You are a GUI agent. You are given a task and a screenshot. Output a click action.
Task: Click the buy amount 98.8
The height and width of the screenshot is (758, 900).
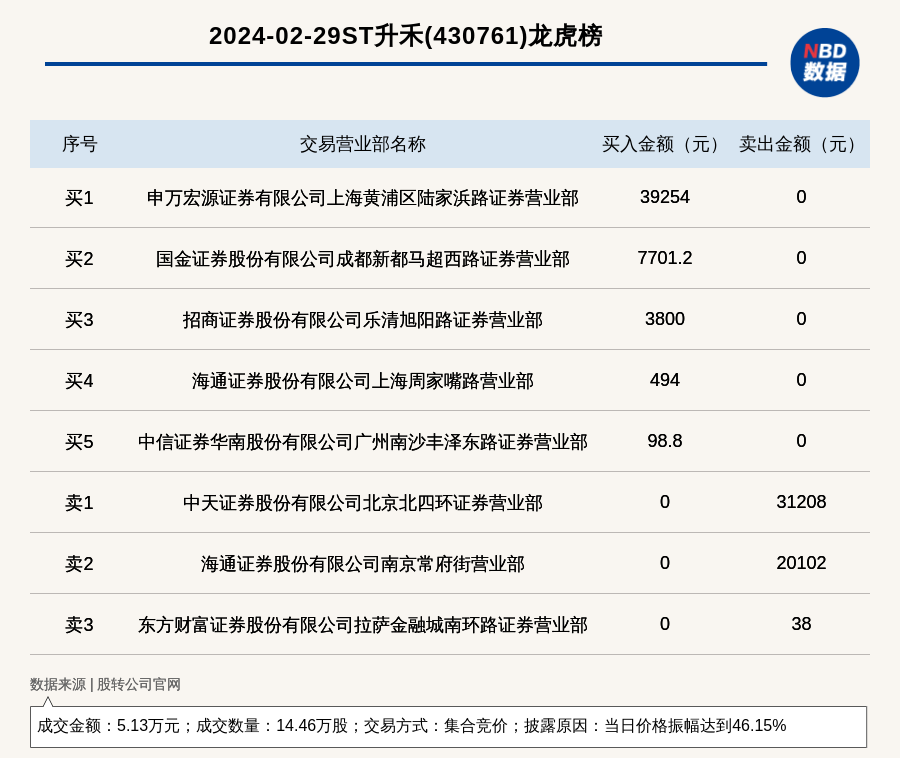click(665, 441)
